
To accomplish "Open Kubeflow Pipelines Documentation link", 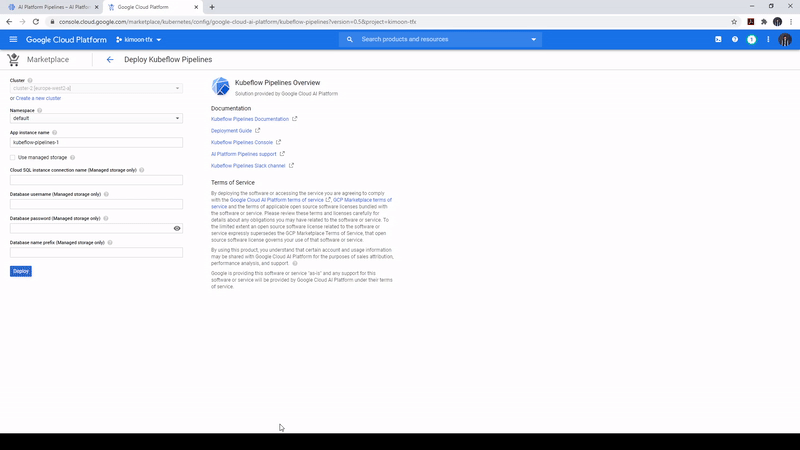I will [250, 119].
